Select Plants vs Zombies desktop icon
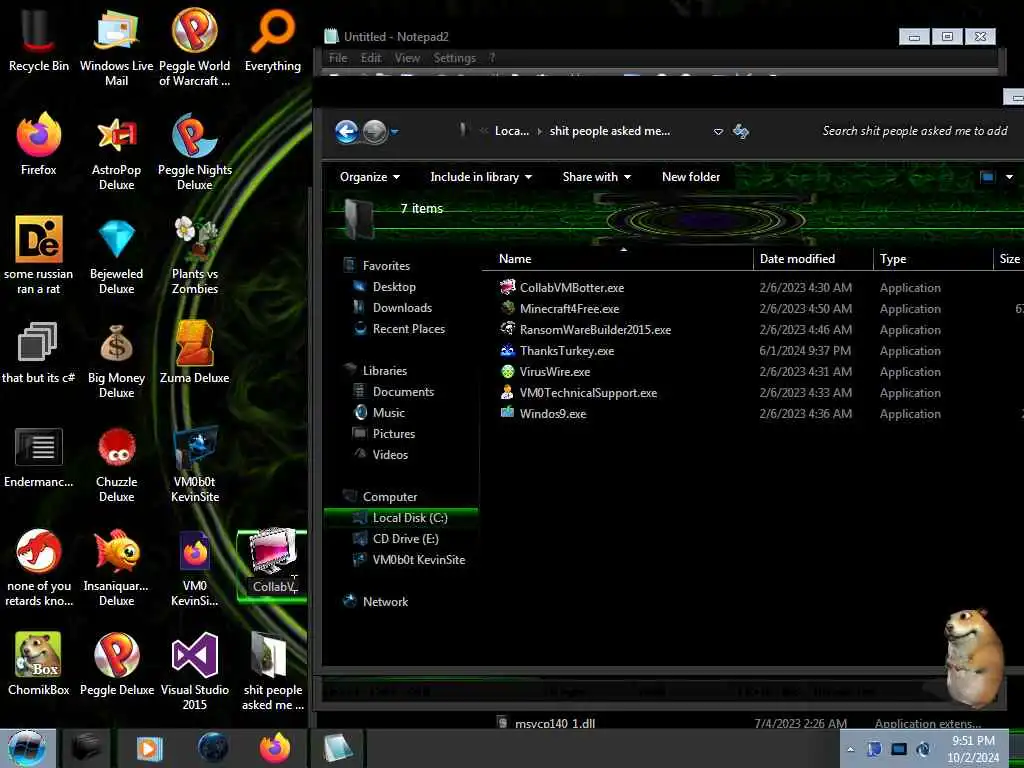 [195, 255]
